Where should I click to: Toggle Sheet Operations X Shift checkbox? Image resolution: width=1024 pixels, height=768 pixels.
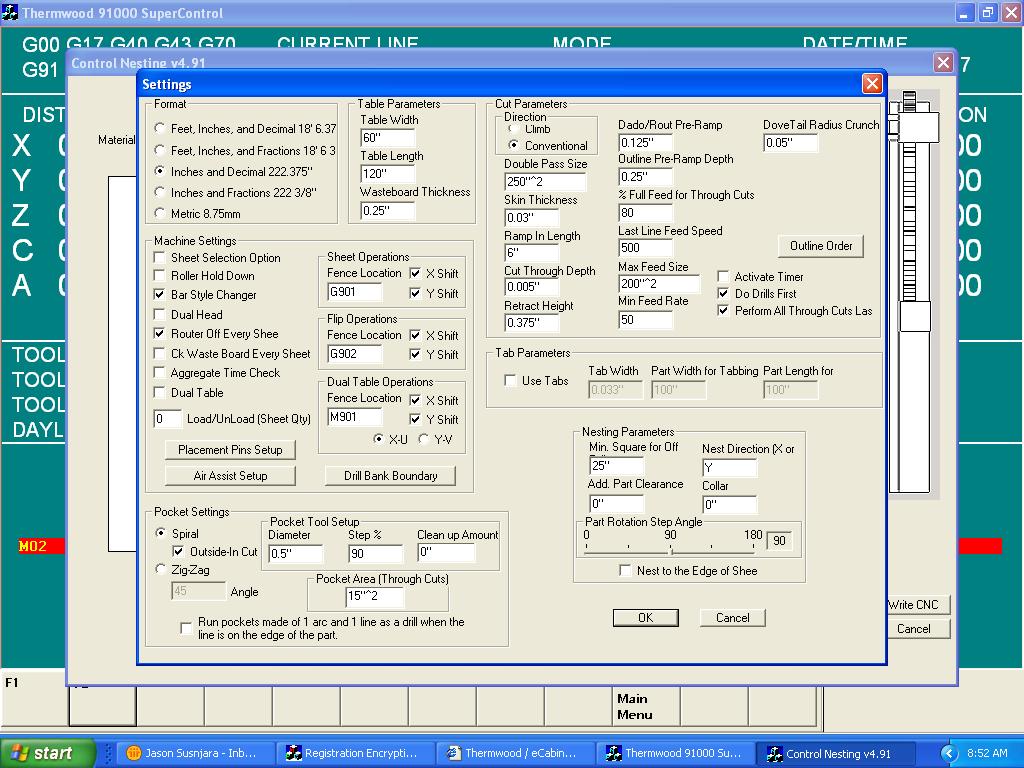coord(415,273)
